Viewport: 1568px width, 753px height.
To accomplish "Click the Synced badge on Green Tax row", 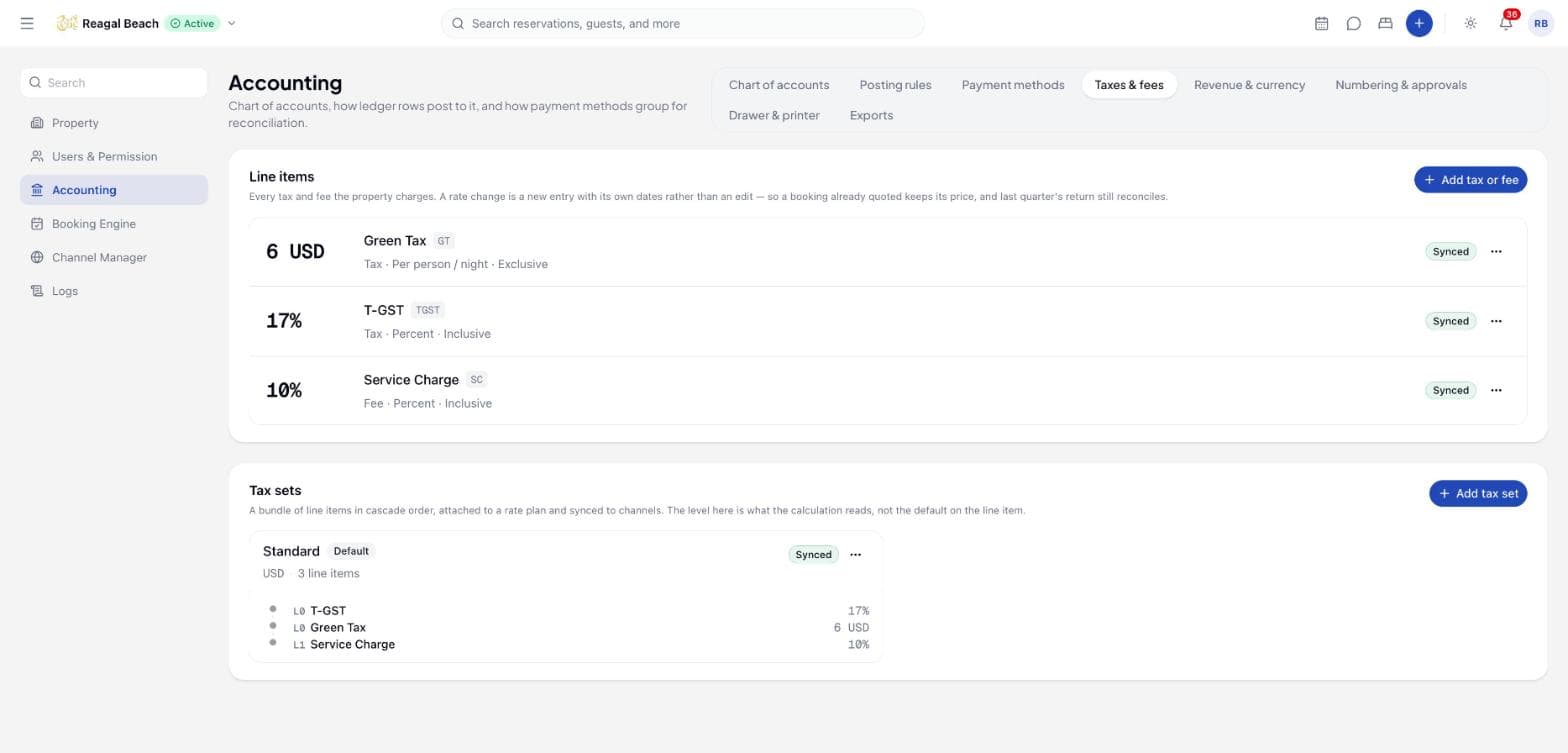I will coord(1450,252).
